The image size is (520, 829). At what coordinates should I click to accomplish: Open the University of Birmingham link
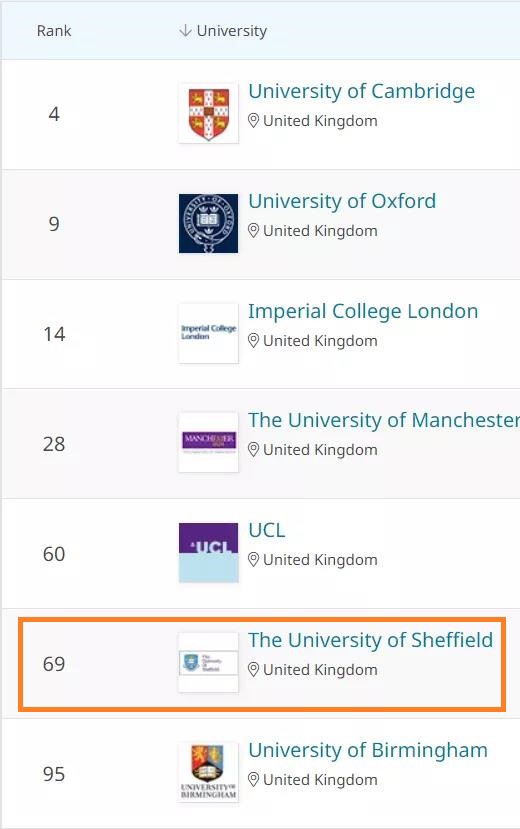pyautogui.click(x=368, y=750)
